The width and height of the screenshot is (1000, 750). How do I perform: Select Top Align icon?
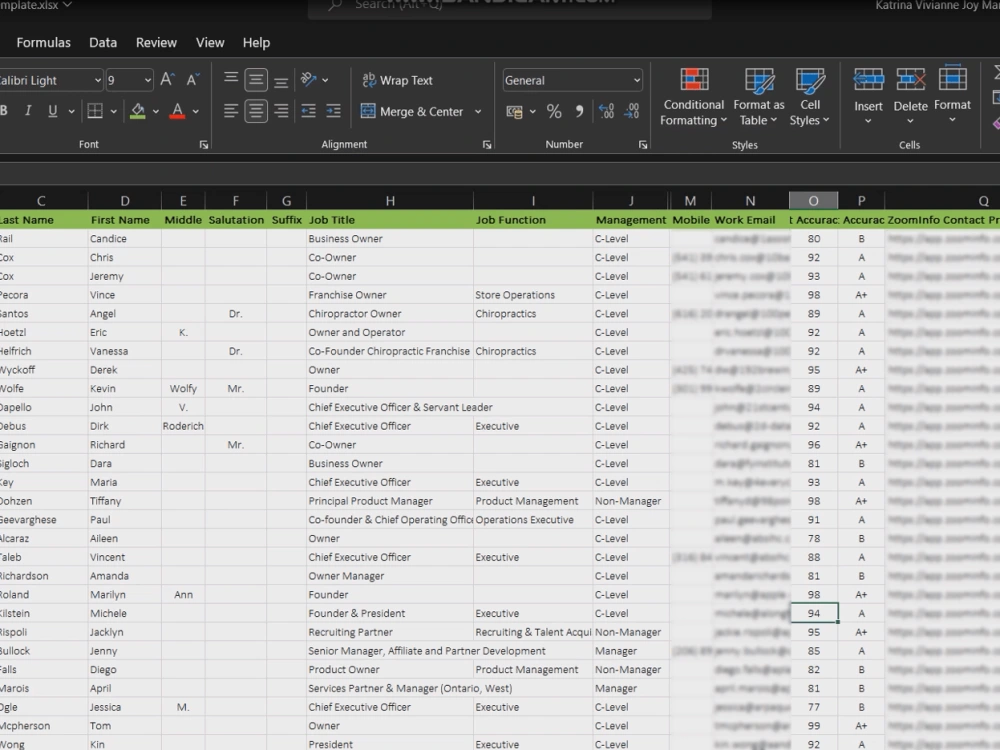pos(231,80)
